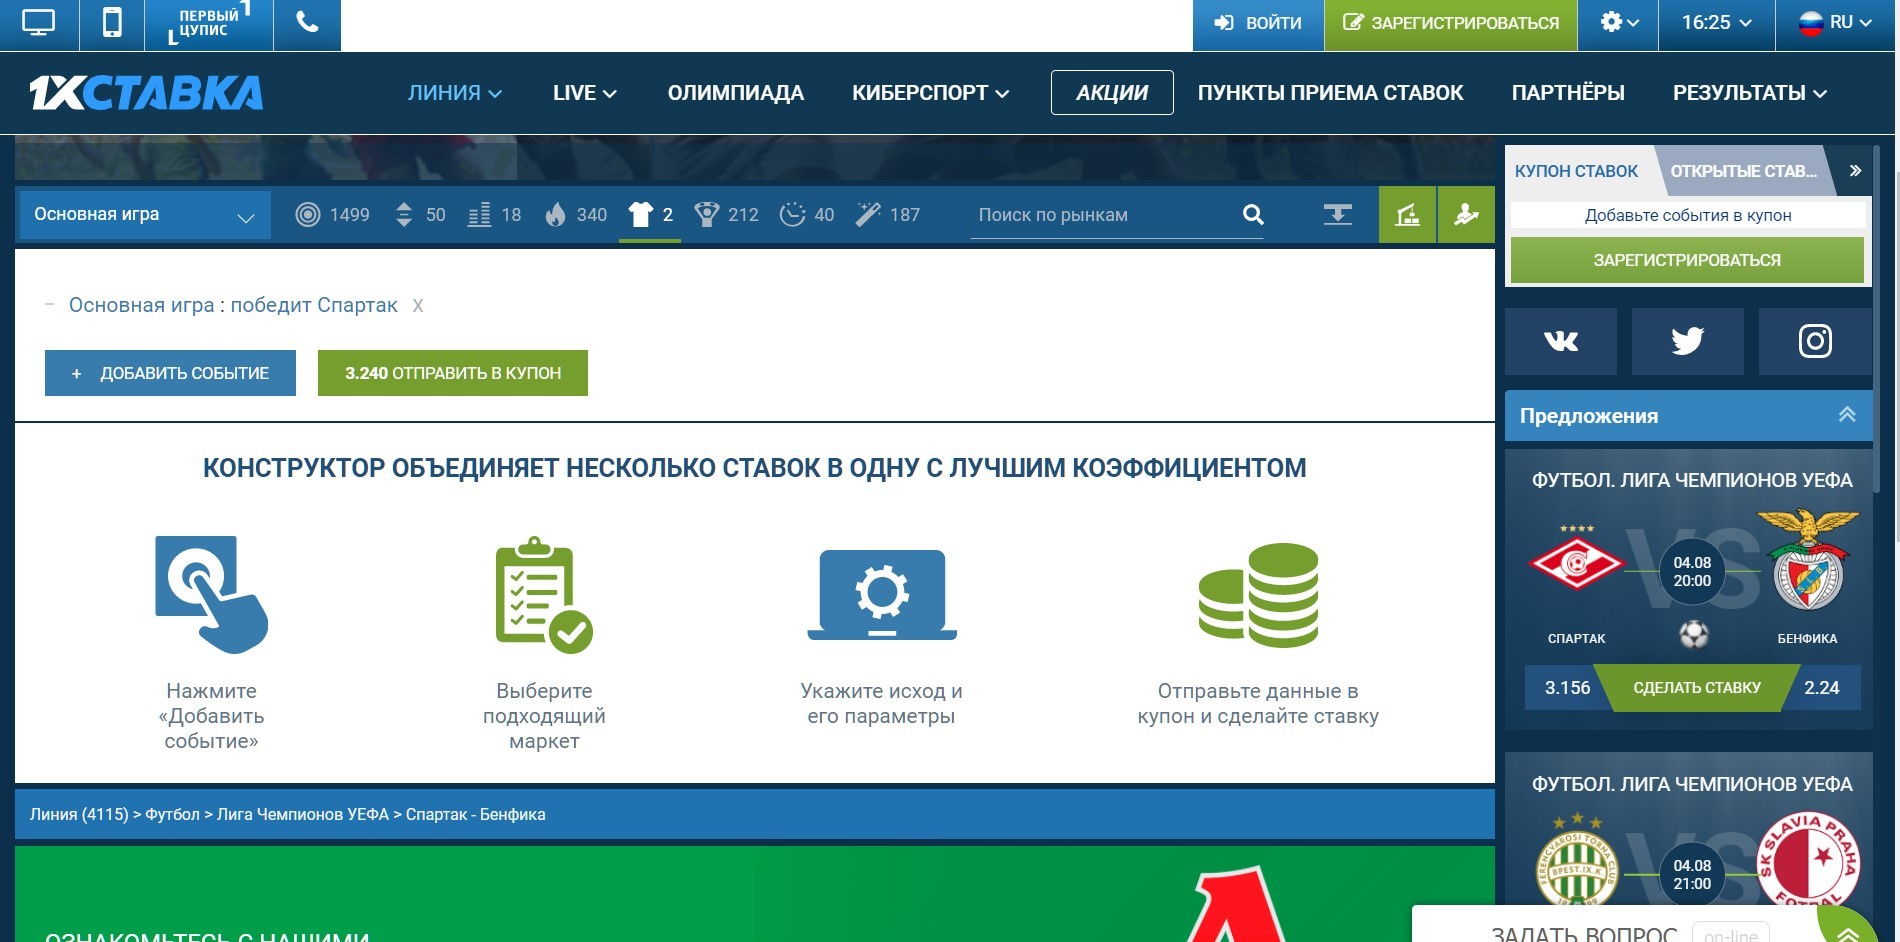Expand the ЛИНИЯ menu
1900x942 pixels.
click(x=454, y=93)
